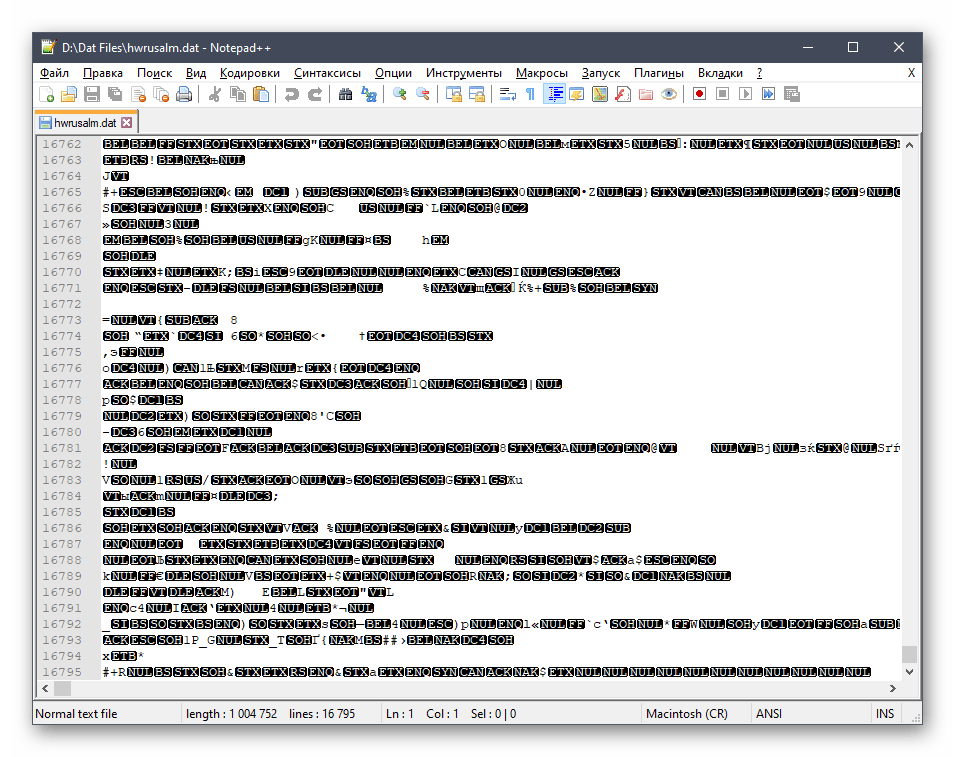Click line number 16772 in margin
955x757 pixels.
click(x=62, y=304)
